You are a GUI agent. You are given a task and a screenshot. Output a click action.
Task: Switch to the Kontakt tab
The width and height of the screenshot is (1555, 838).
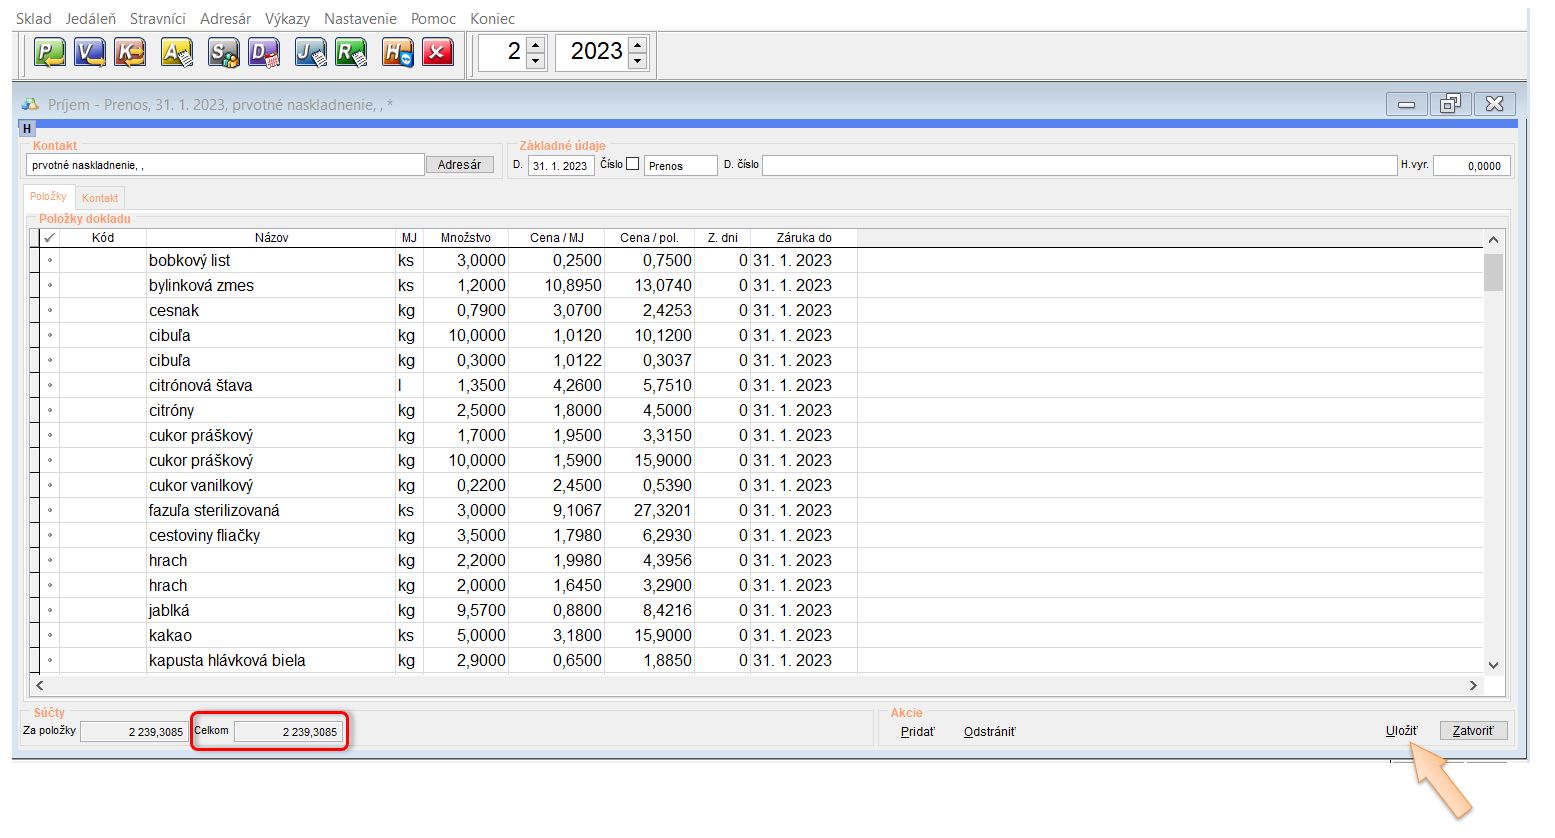pyautogui.click(x=100, y=198)
